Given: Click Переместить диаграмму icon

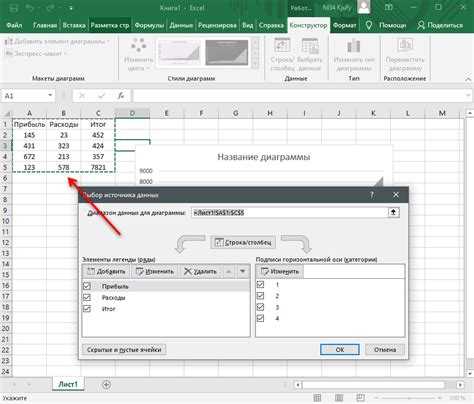Looking at the screenshot, I should click(x=405, y=46).
